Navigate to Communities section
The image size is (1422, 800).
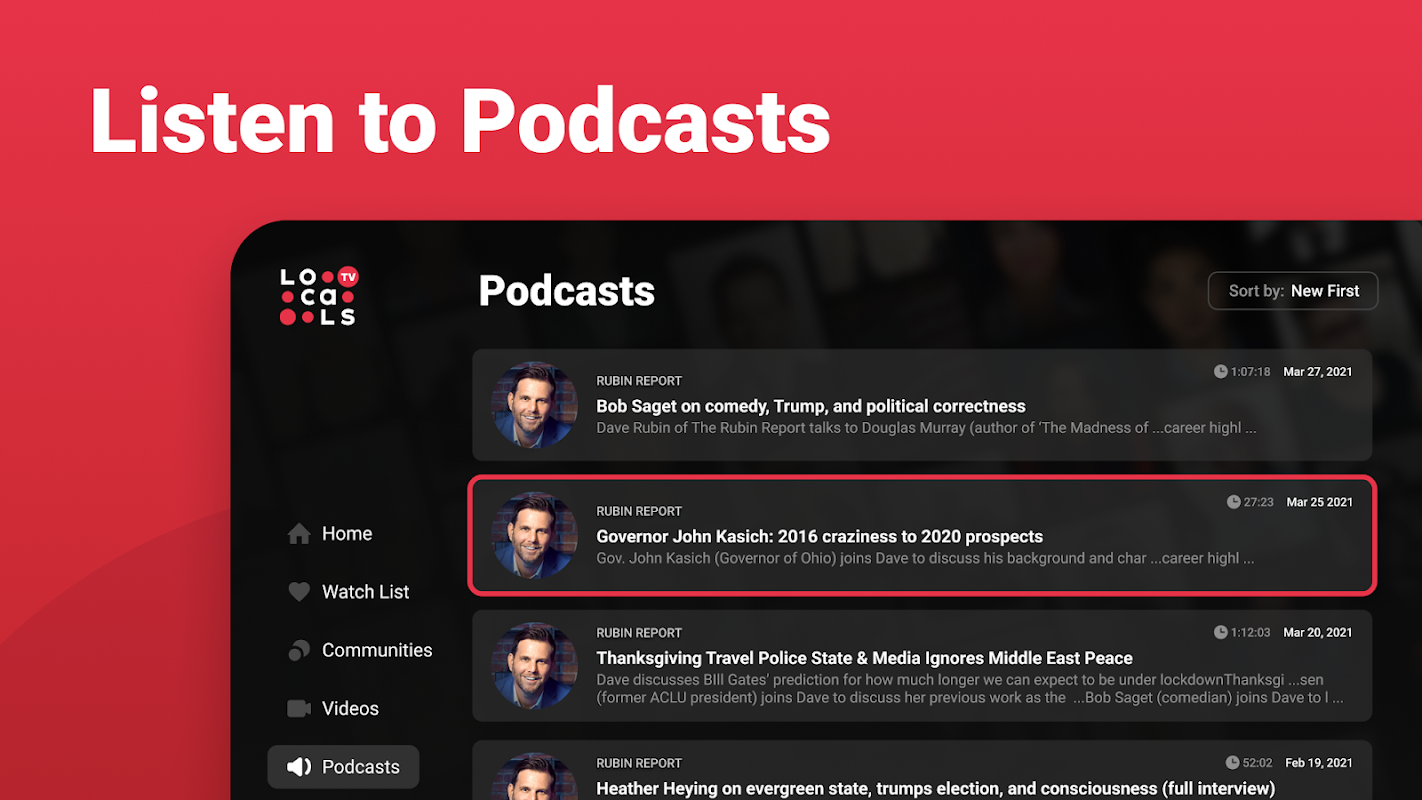click(x=360, y=650)
